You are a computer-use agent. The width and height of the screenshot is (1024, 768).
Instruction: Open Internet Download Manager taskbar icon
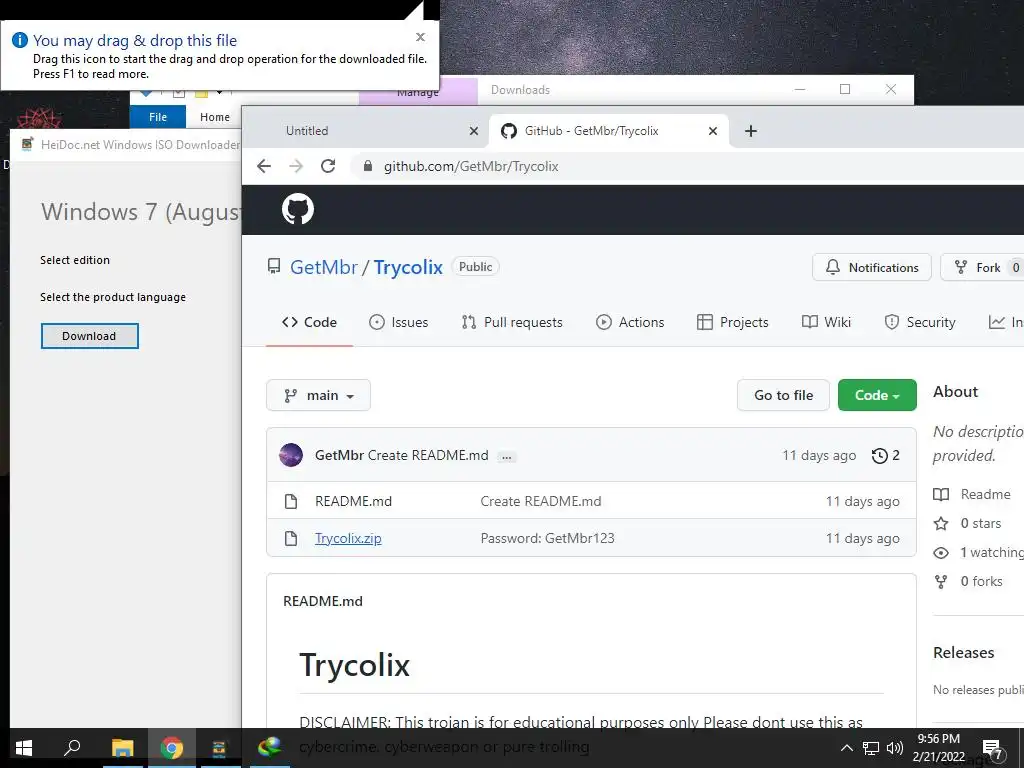tap(269, 746)
